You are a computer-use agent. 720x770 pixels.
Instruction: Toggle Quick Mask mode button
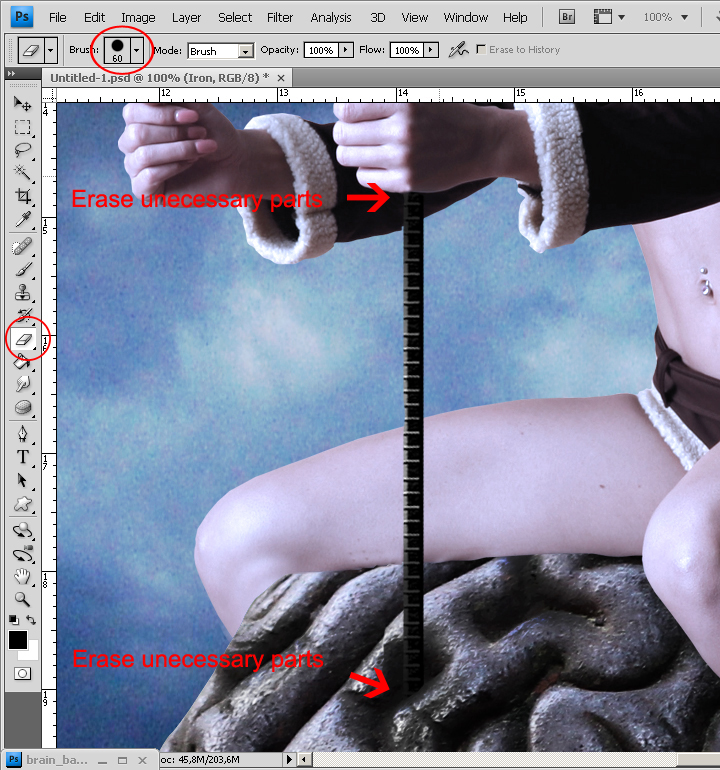(x=22, y=674)
